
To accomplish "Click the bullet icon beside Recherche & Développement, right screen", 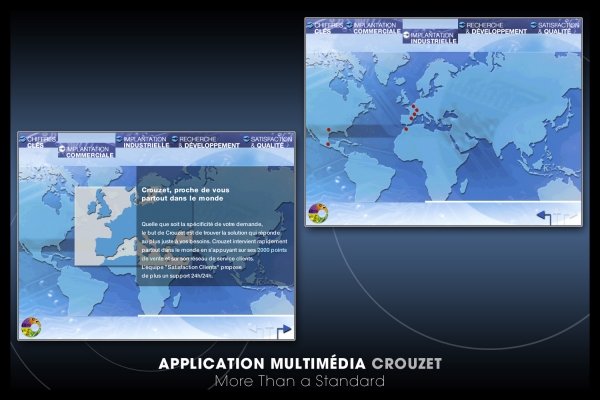I will coord(461,24).
